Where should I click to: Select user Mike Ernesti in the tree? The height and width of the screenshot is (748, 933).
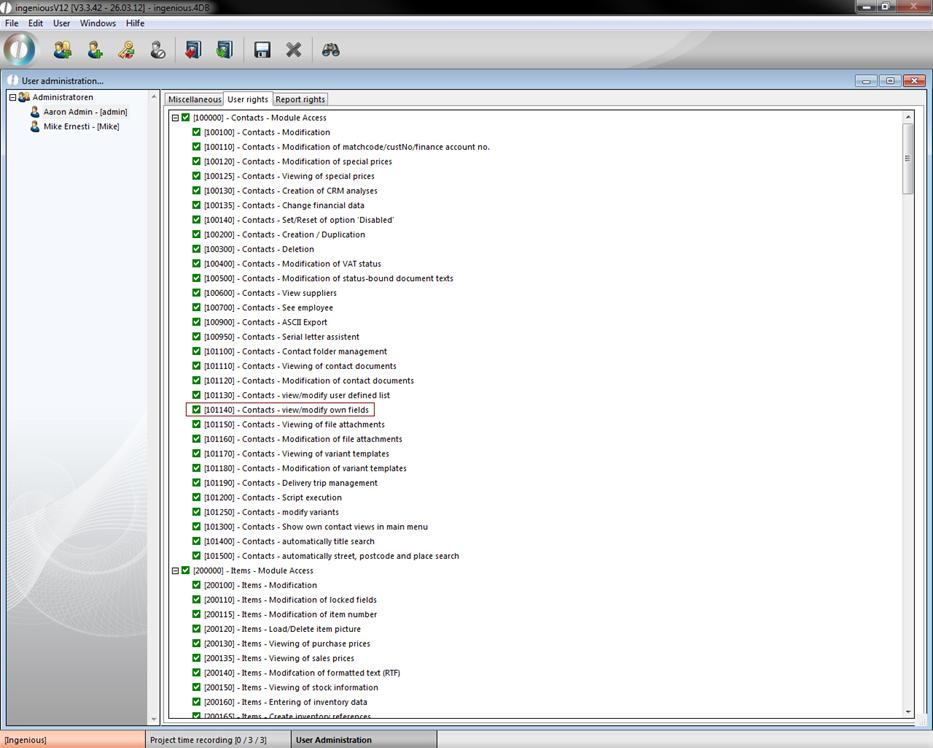tap(81, 127)
